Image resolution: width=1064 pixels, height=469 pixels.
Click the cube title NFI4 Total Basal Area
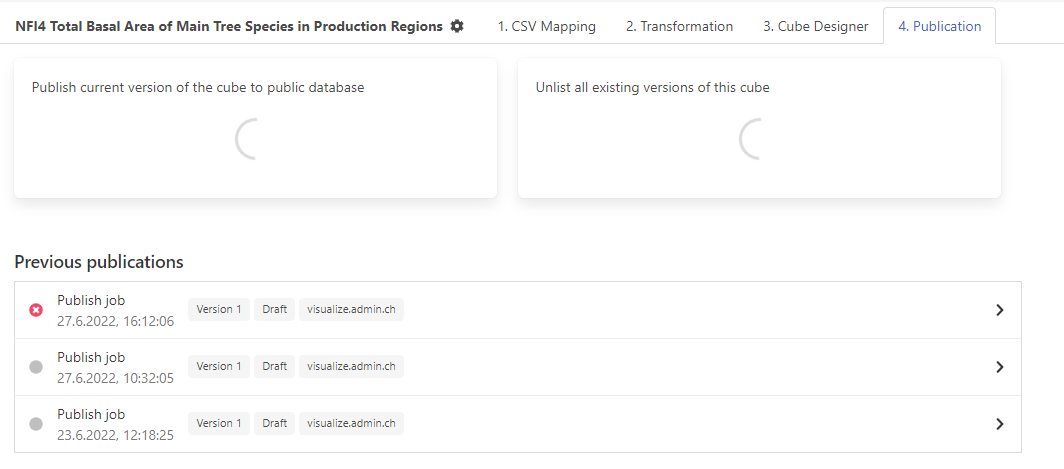pos(228,26)
